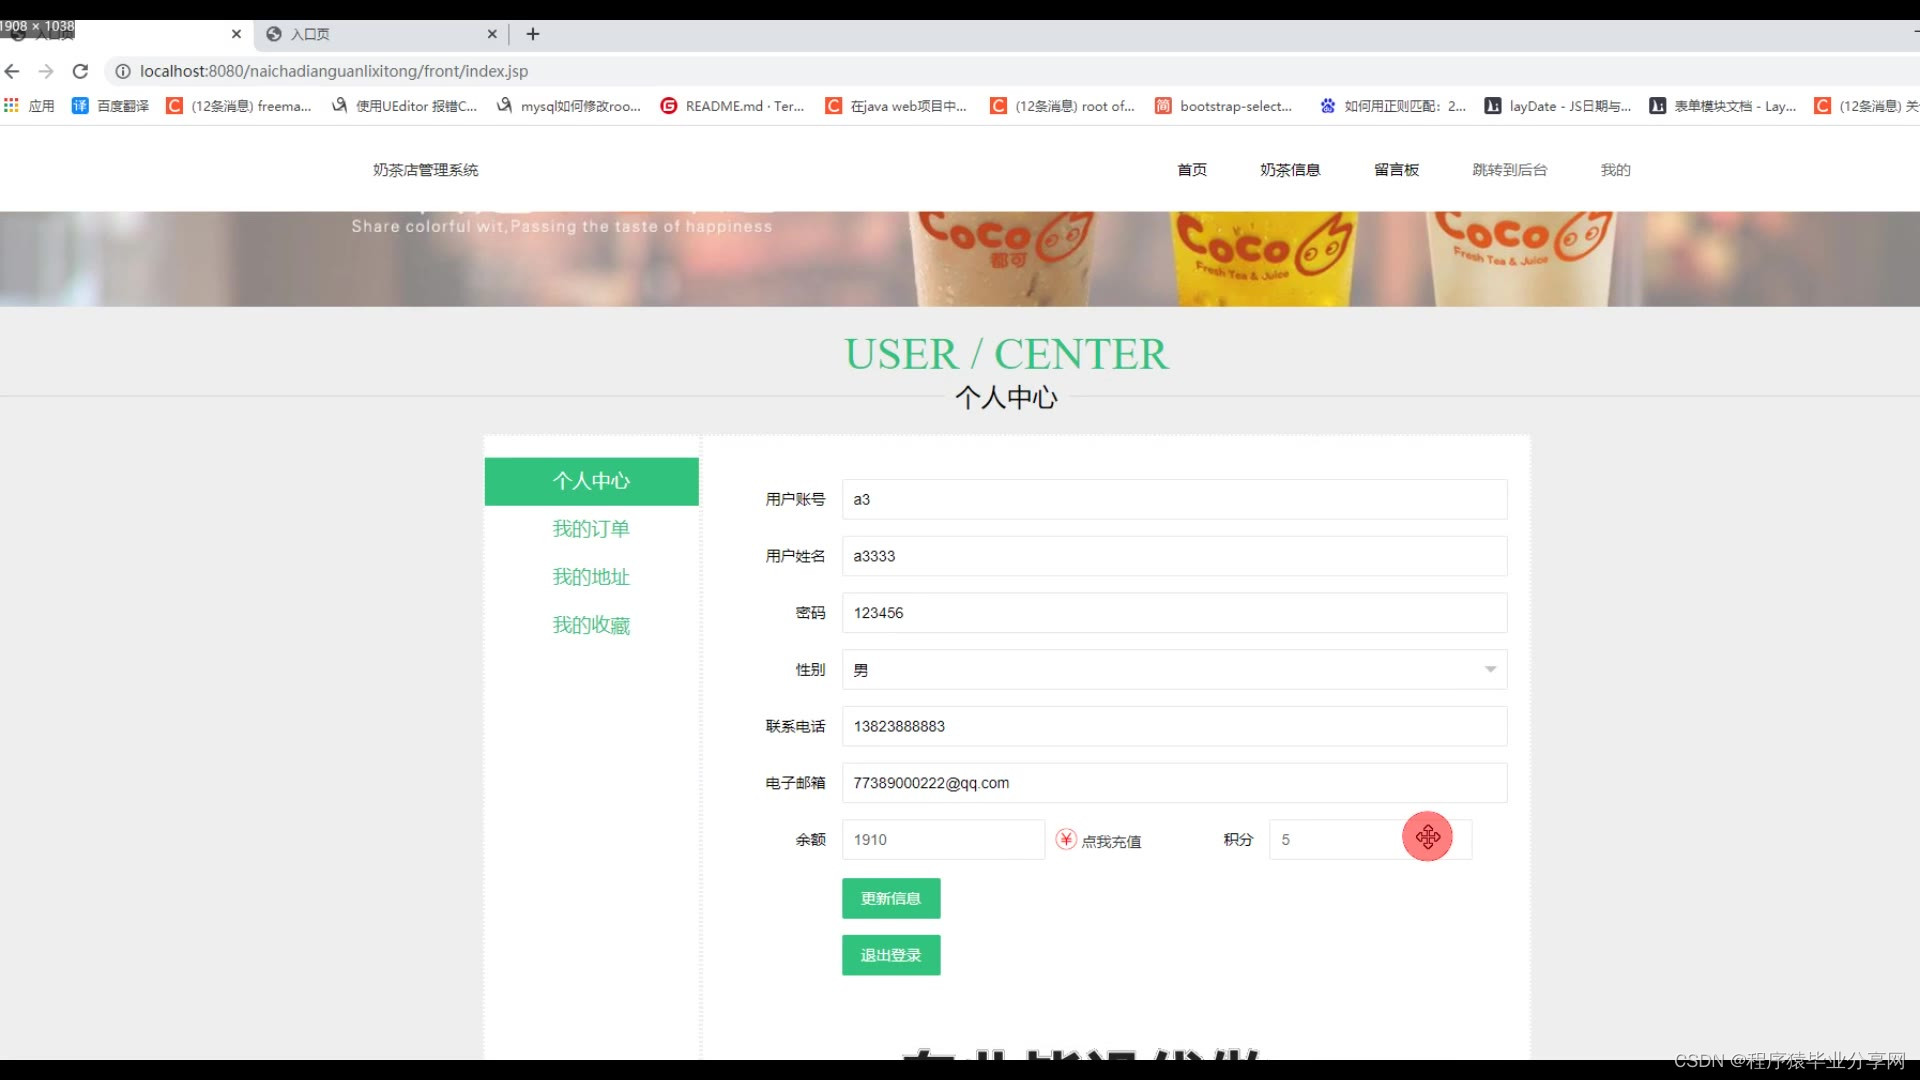
Task: Go to 留言板 message board
Action: [1396, 170]
